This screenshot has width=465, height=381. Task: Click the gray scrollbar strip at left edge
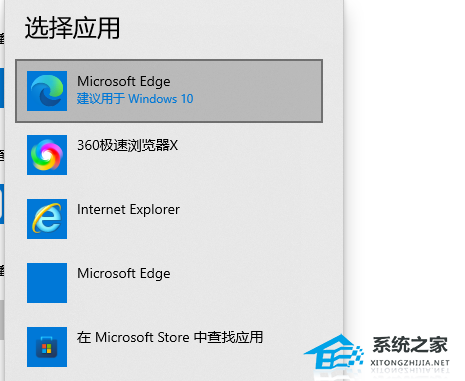(x=2, y=319)
